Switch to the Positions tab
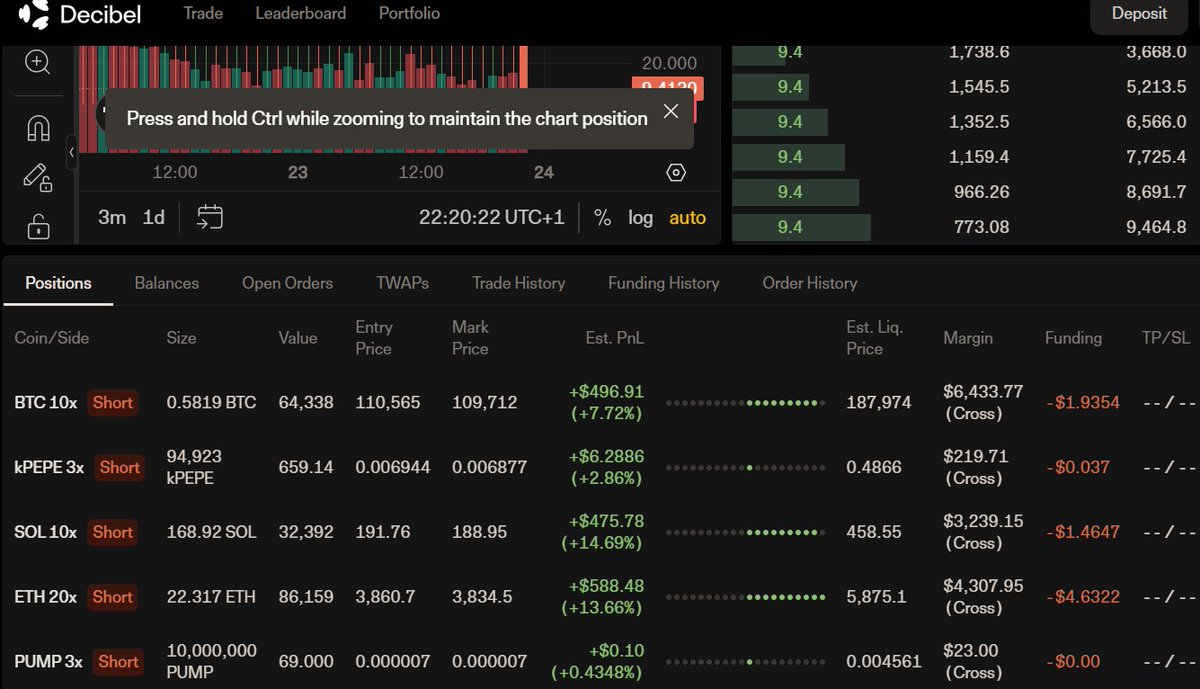This screenshot has width=1200, height=689. (58, 283)
